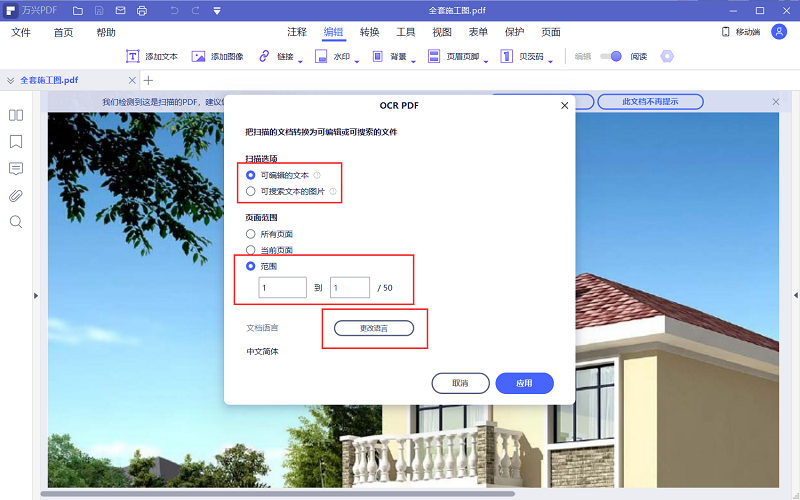Select the 所有页面 radio option
Image resolution: width=800 pixels, height=500 pixels.
[251, 234]
